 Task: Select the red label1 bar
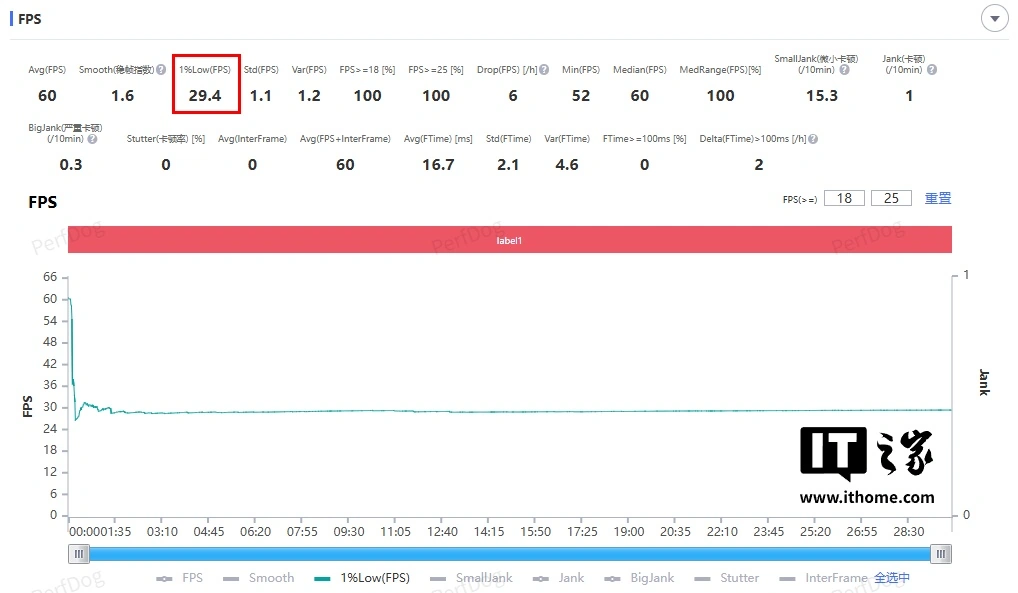coord(510,240)
